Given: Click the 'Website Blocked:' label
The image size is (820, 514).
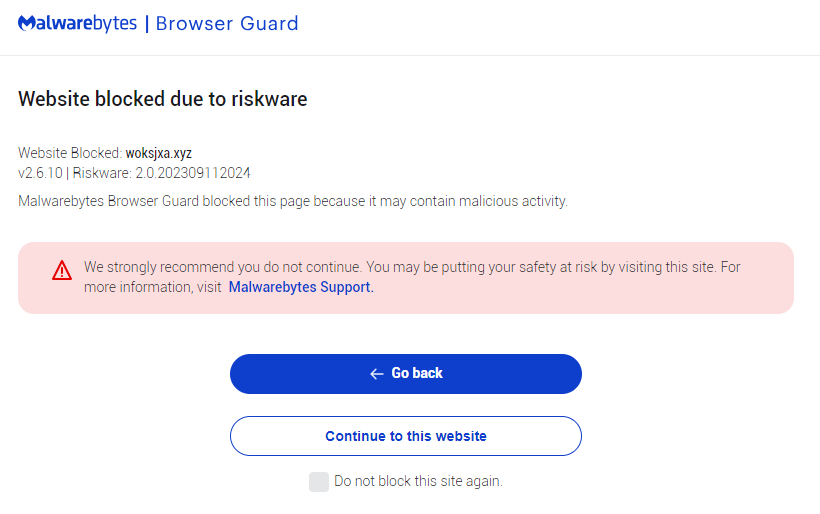Looking at the screenshot, I should pyautogui.click(x=70, y=153).
